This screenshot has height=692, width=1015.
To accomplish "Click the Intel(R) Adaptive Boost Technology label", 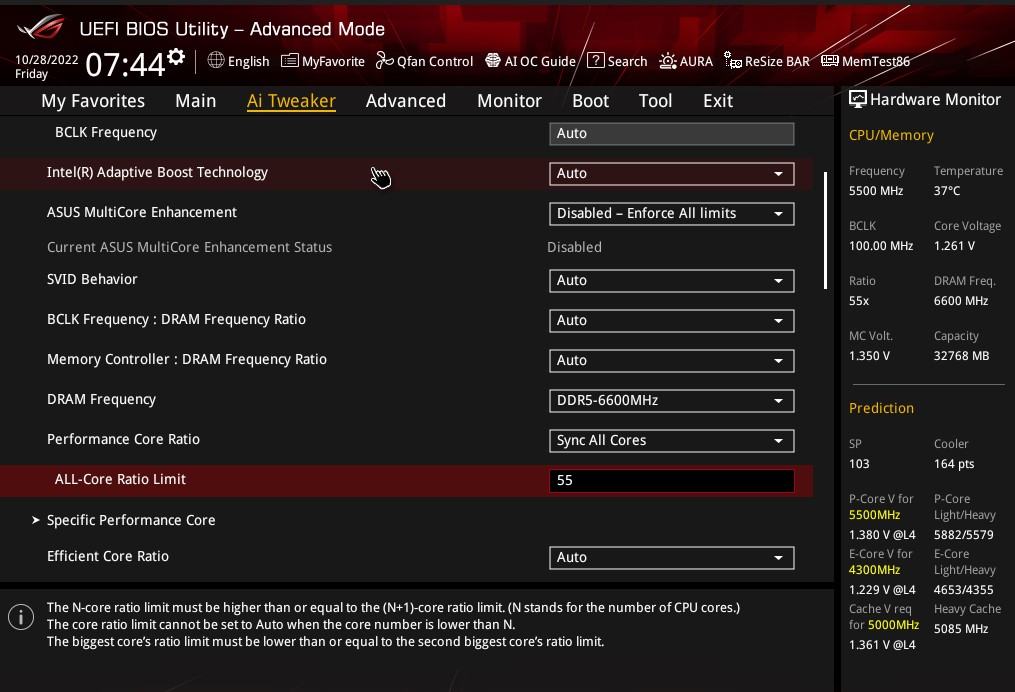I will tap(157, 172).
